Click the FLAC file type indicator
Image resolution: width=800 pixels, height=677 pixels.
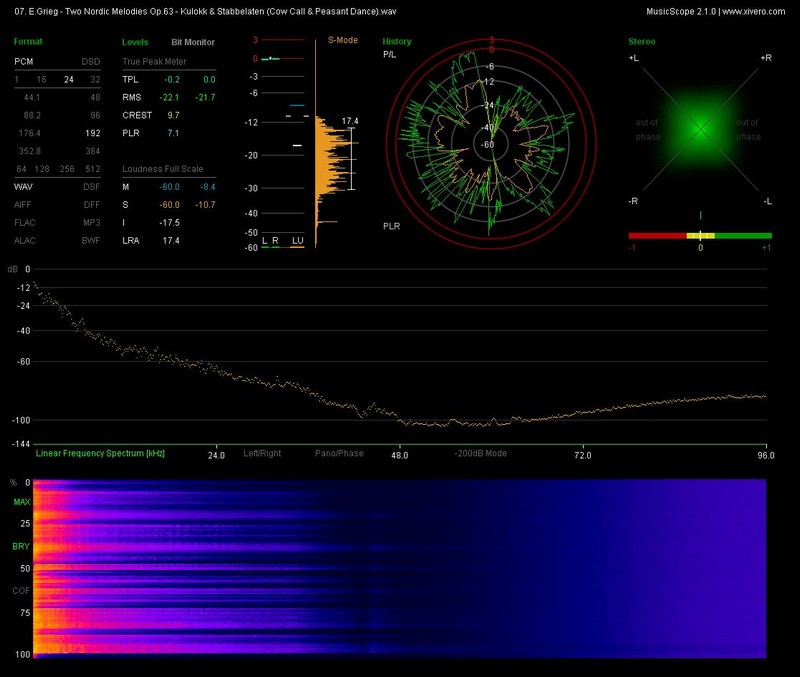[25, 222]
